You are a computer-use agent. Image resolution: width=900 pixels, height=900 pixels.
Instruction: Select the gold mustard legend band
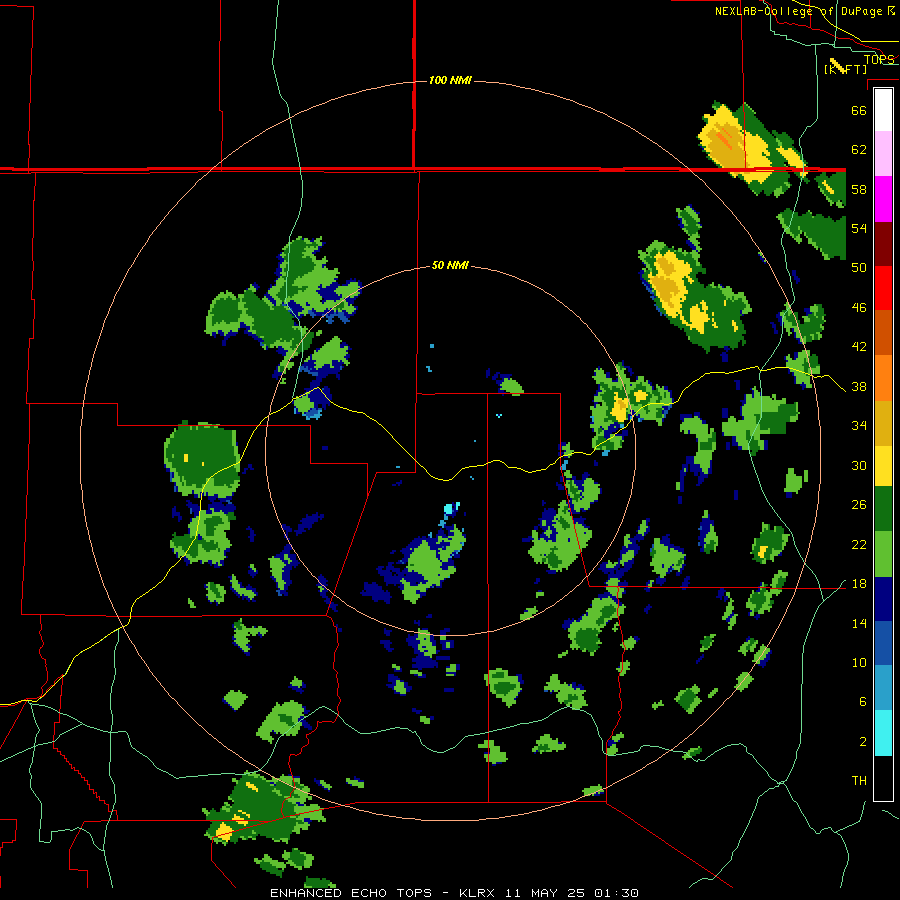point(883,423)
